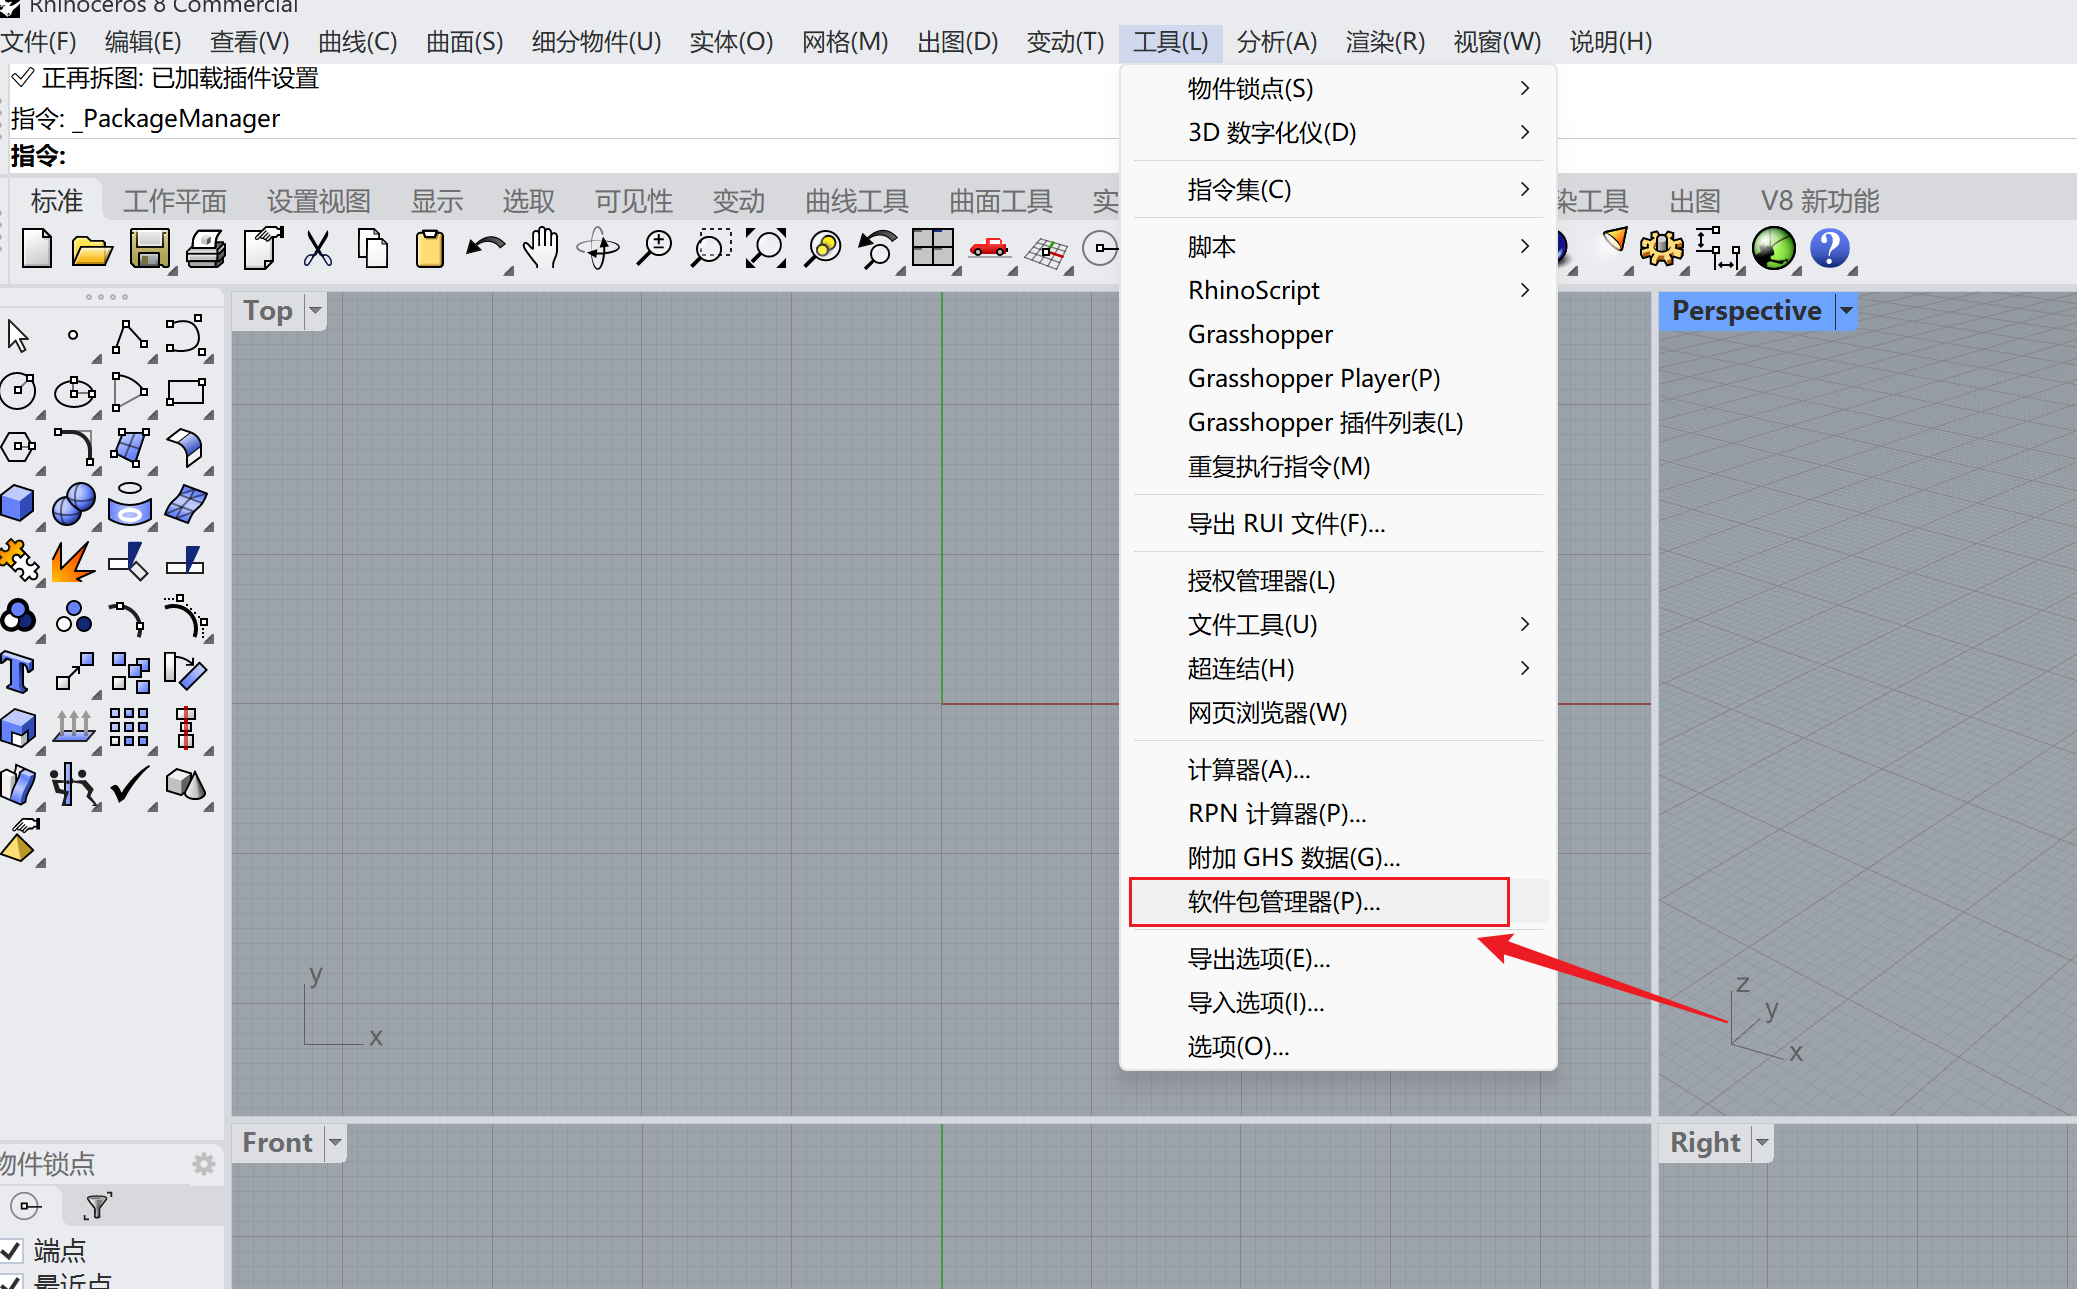Click the Box solid tool icon
This screenshot has height=1289, width=2077.
tap(18, 504)
